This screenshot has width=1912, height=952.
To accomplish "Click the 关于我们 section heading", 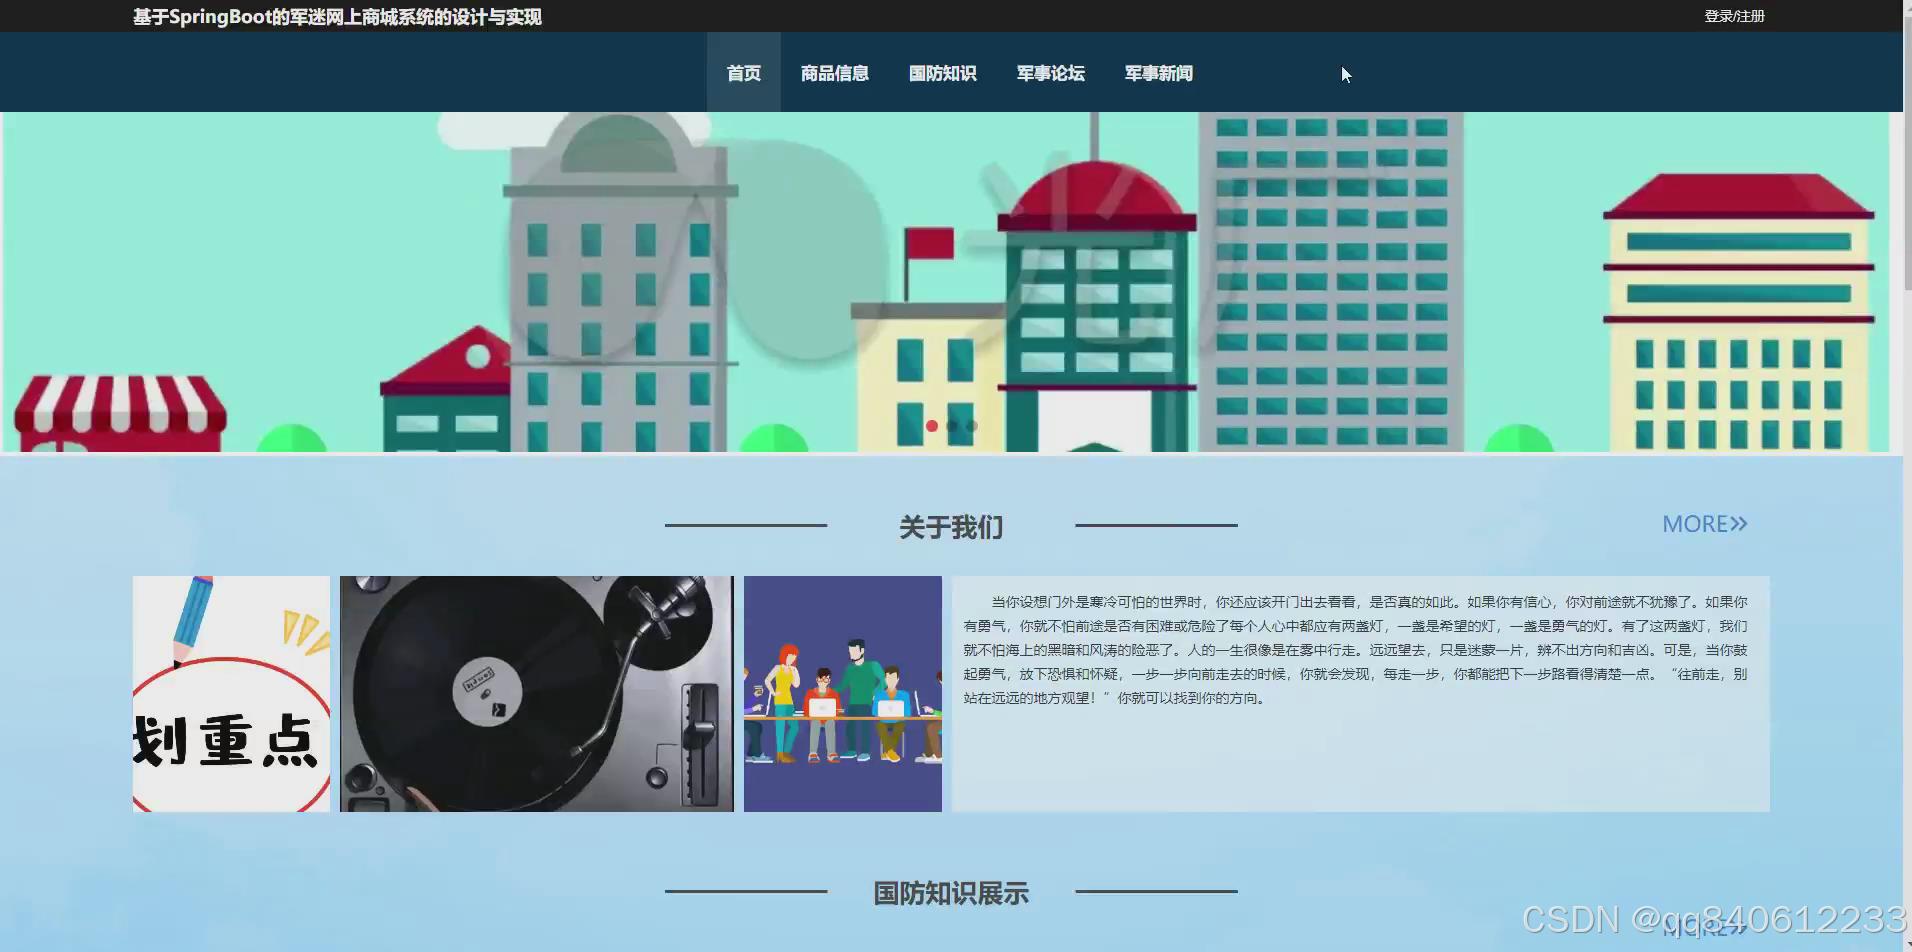I will click(950, 527).
